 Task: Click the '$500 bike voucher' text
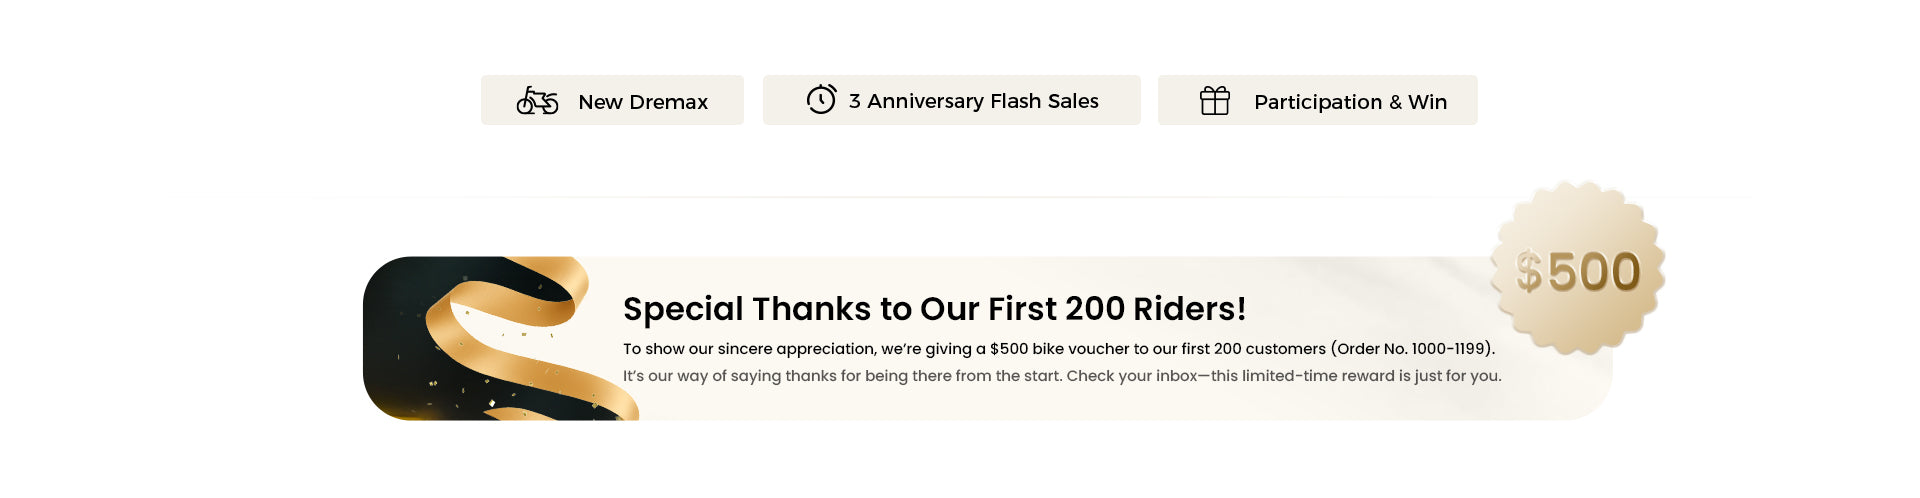coord(1059,349)
